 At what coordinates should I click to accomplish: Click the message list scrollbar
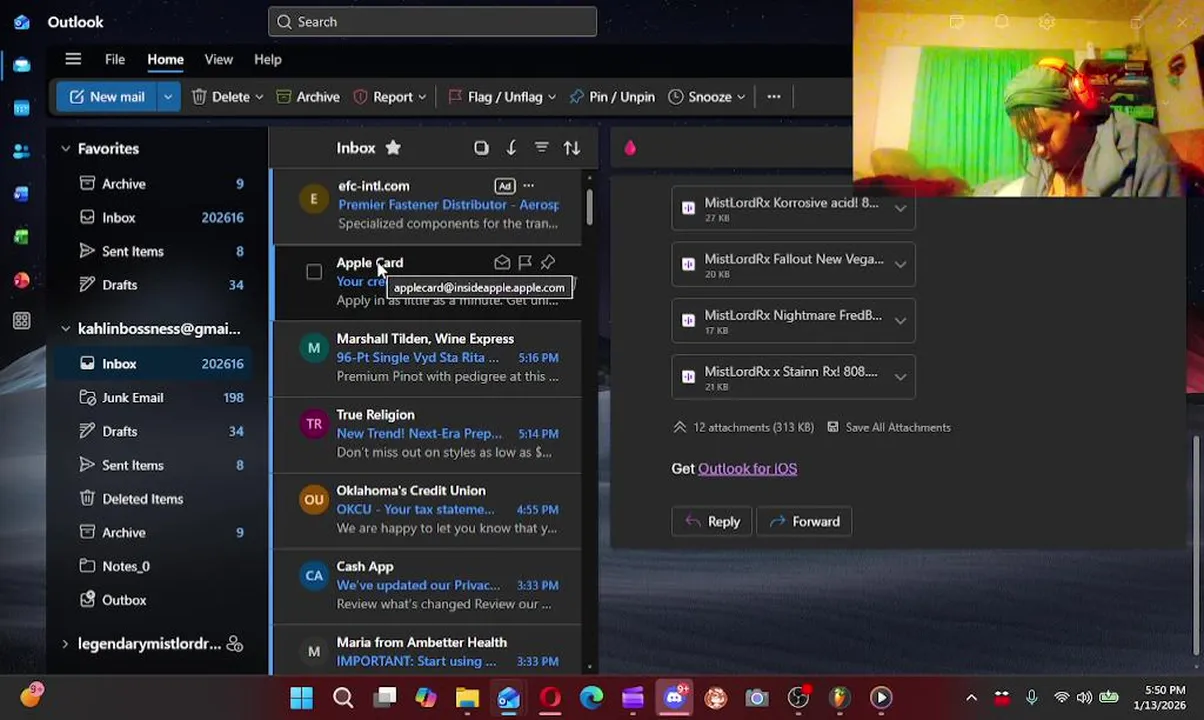coord(589,206)
